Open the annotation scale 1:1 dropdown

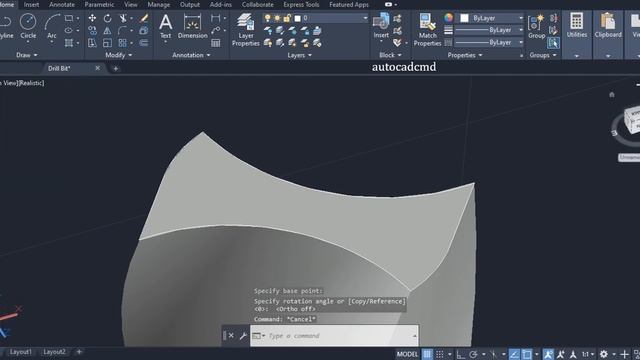coord(587,354)
